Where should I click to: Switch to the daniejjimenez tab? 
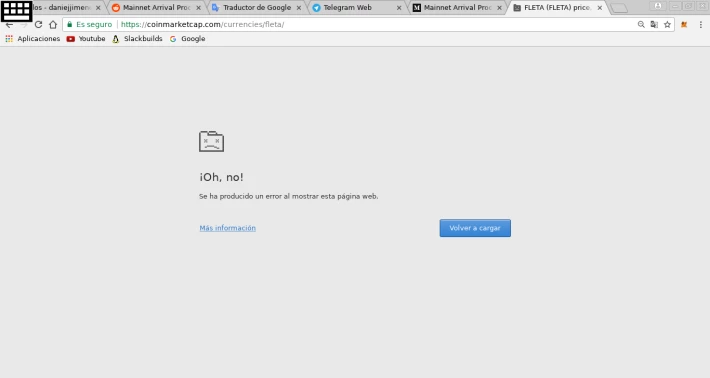click(62, 8)
